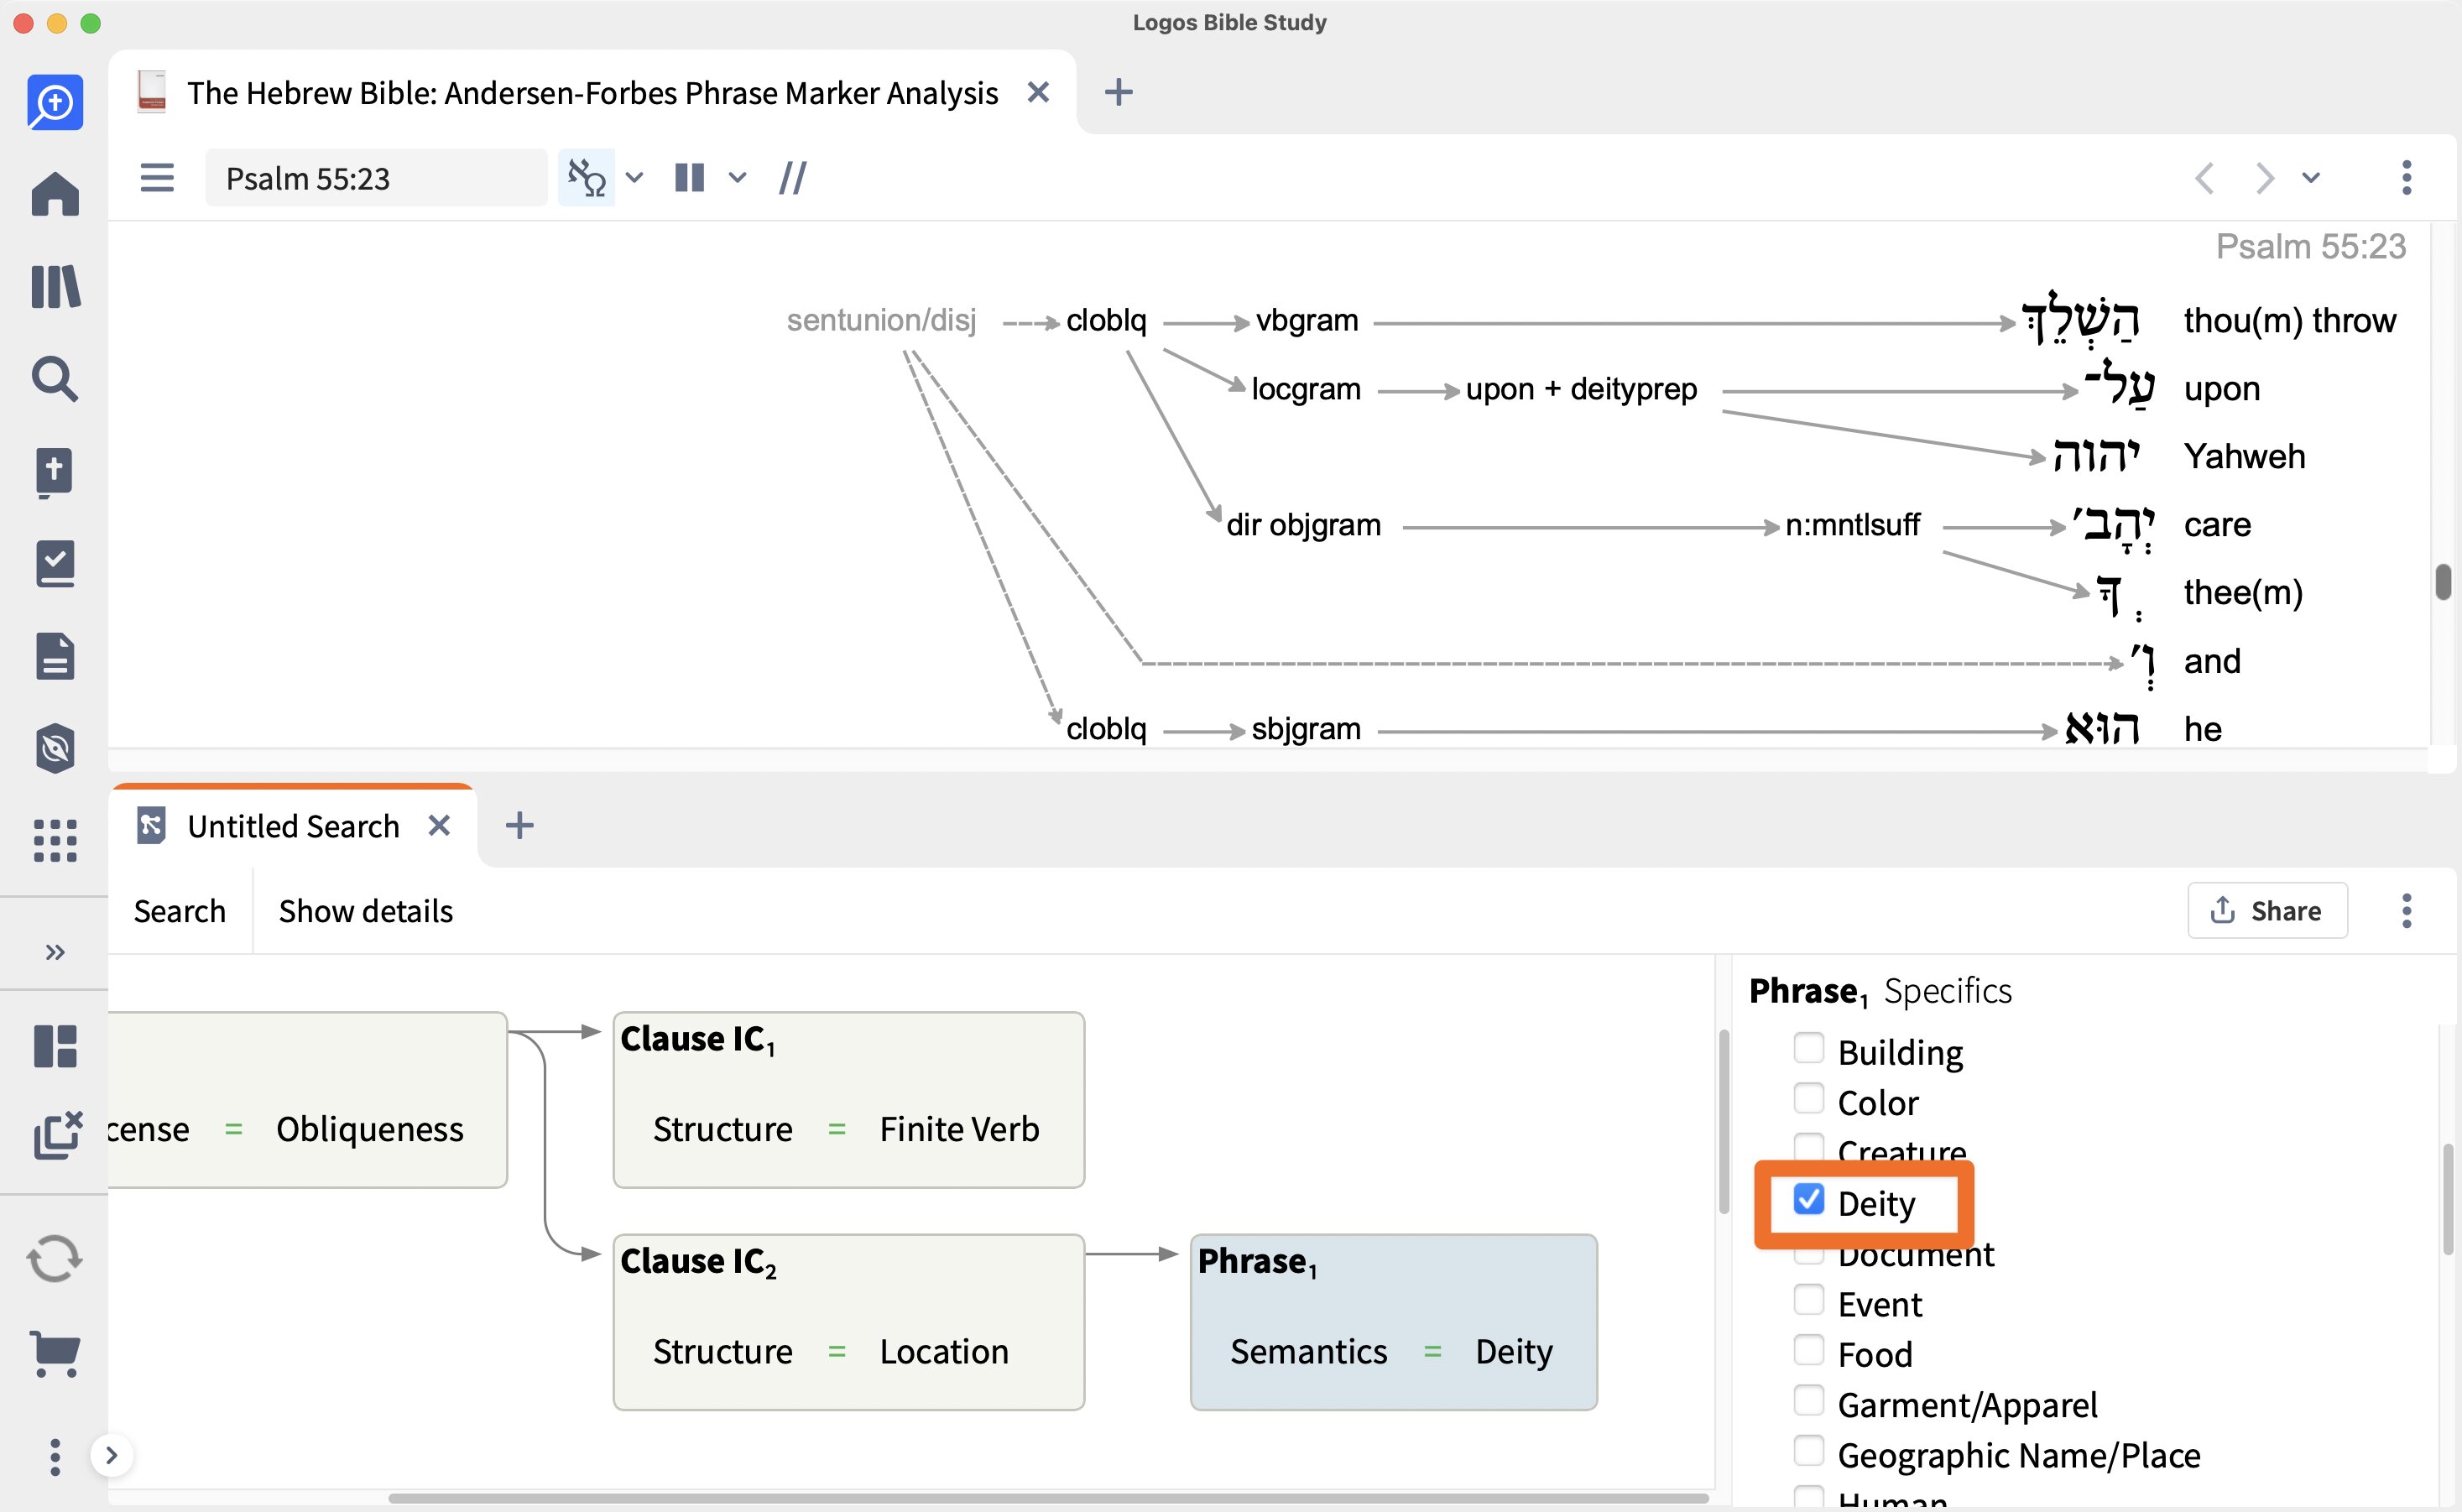
Task: Go to the Home dashboard
Action: click(55, 194)
